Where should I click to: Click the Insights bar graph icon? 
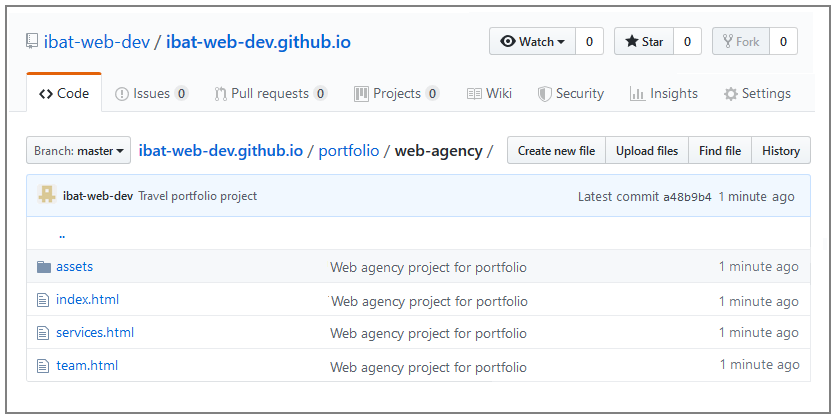click(638, 94)
